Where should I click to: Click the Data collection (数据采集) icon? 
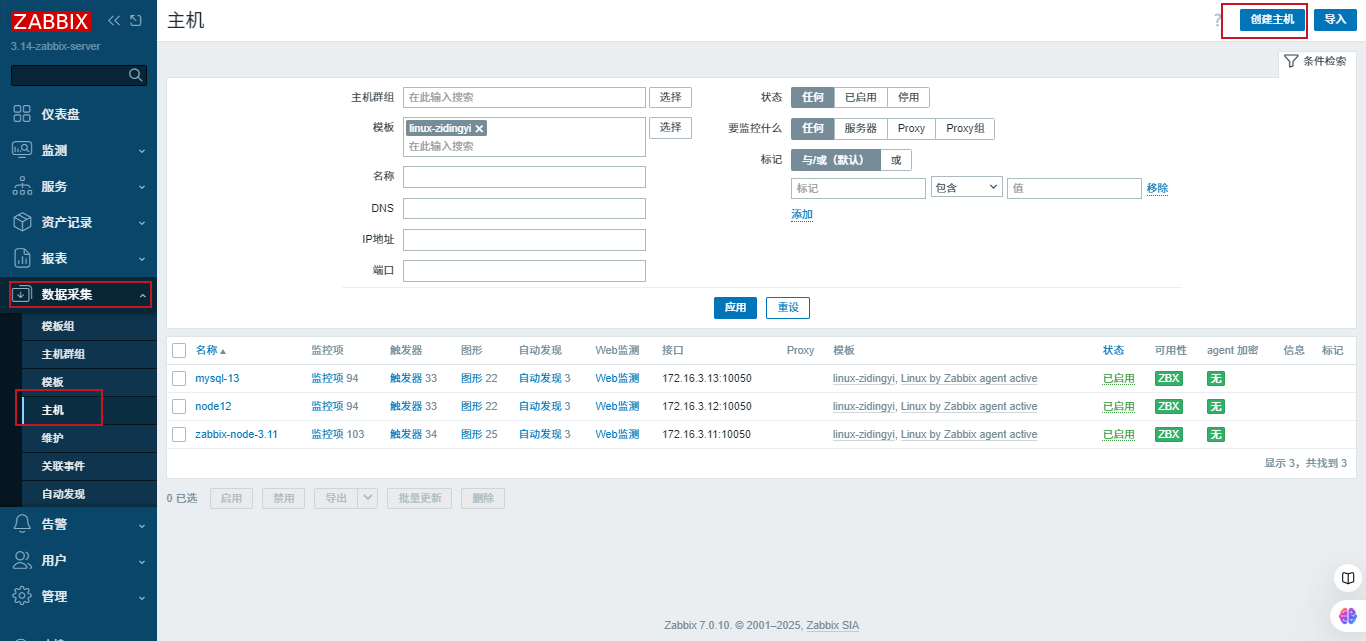[22, 294]
